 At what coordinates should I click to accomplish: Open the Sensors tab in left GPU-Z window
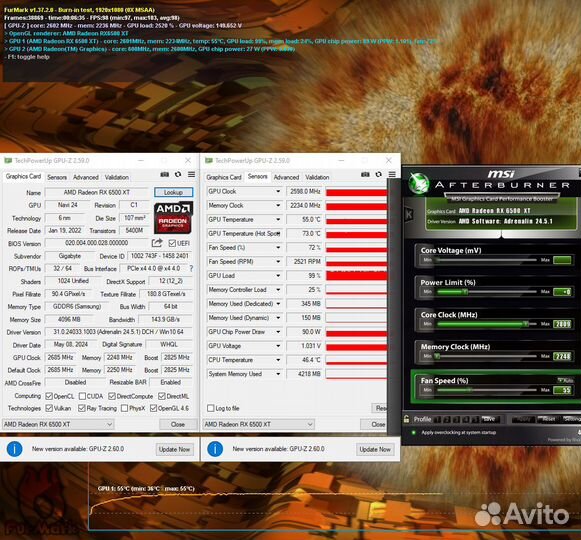point(57,177)
